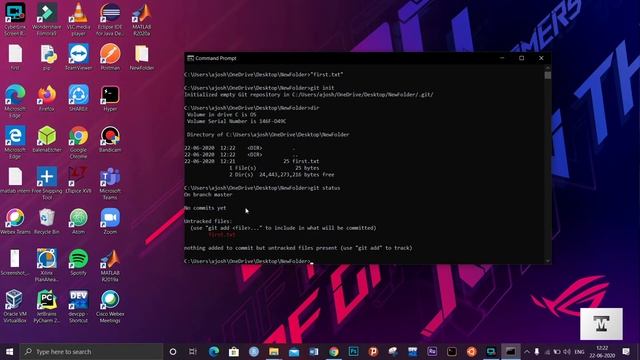Open Chrome from the taskbar
The image size is (640, 360).
(333, 351)
